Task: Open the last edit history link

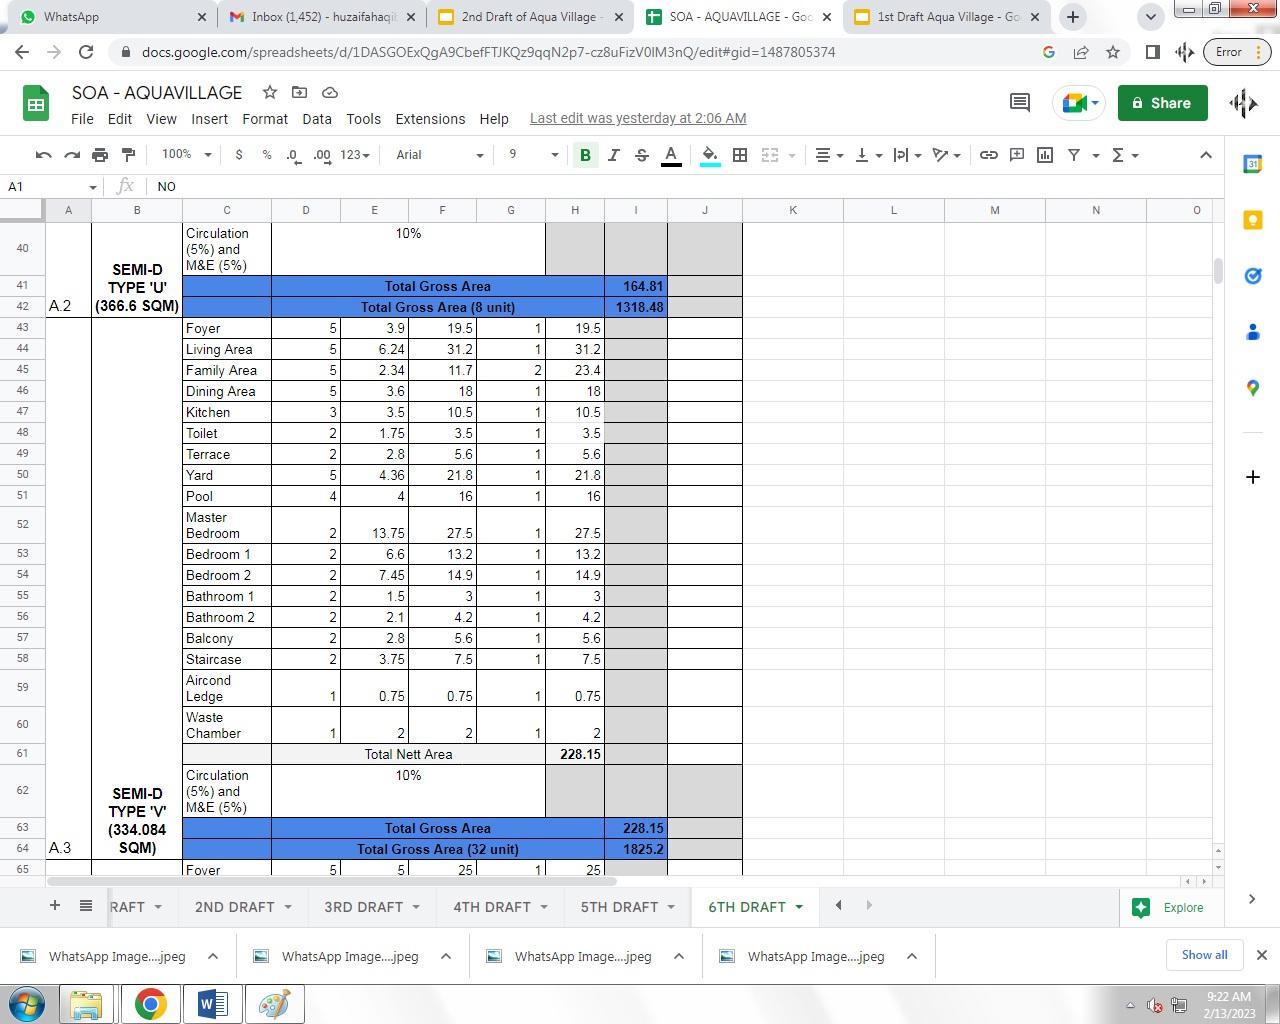Action: pyautogui.click(x=638, y=118)
